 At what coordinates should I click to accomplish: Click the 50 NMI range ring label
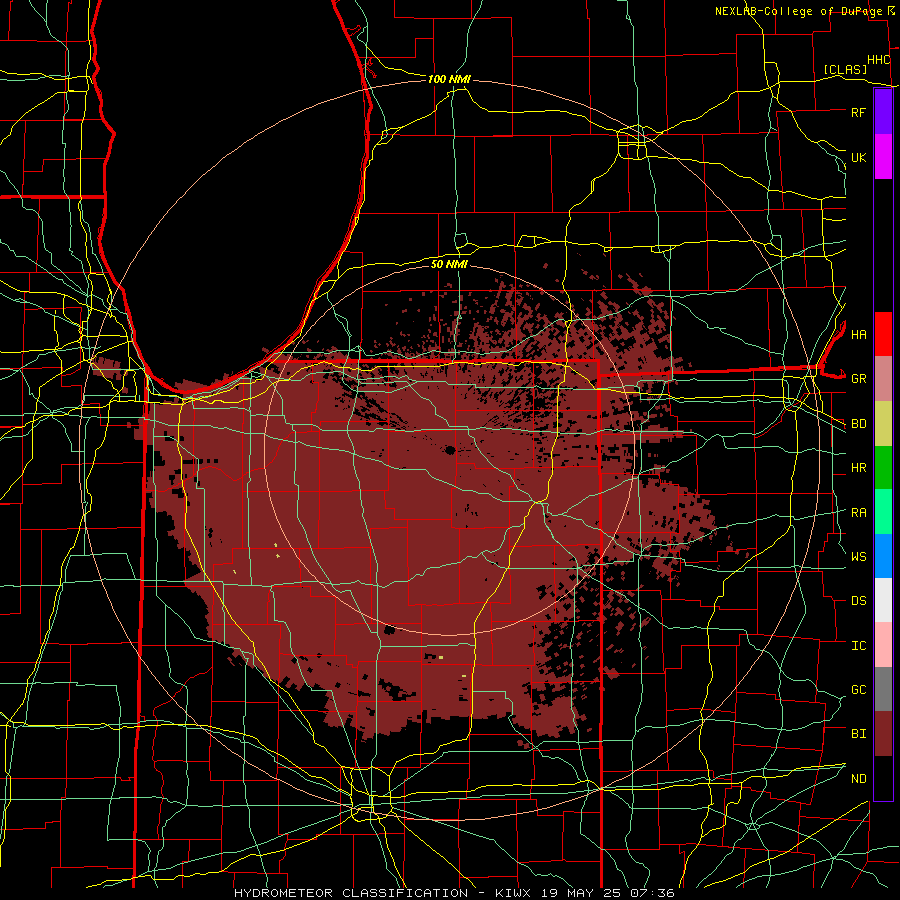pyautogui.click(x=449, y=264)
